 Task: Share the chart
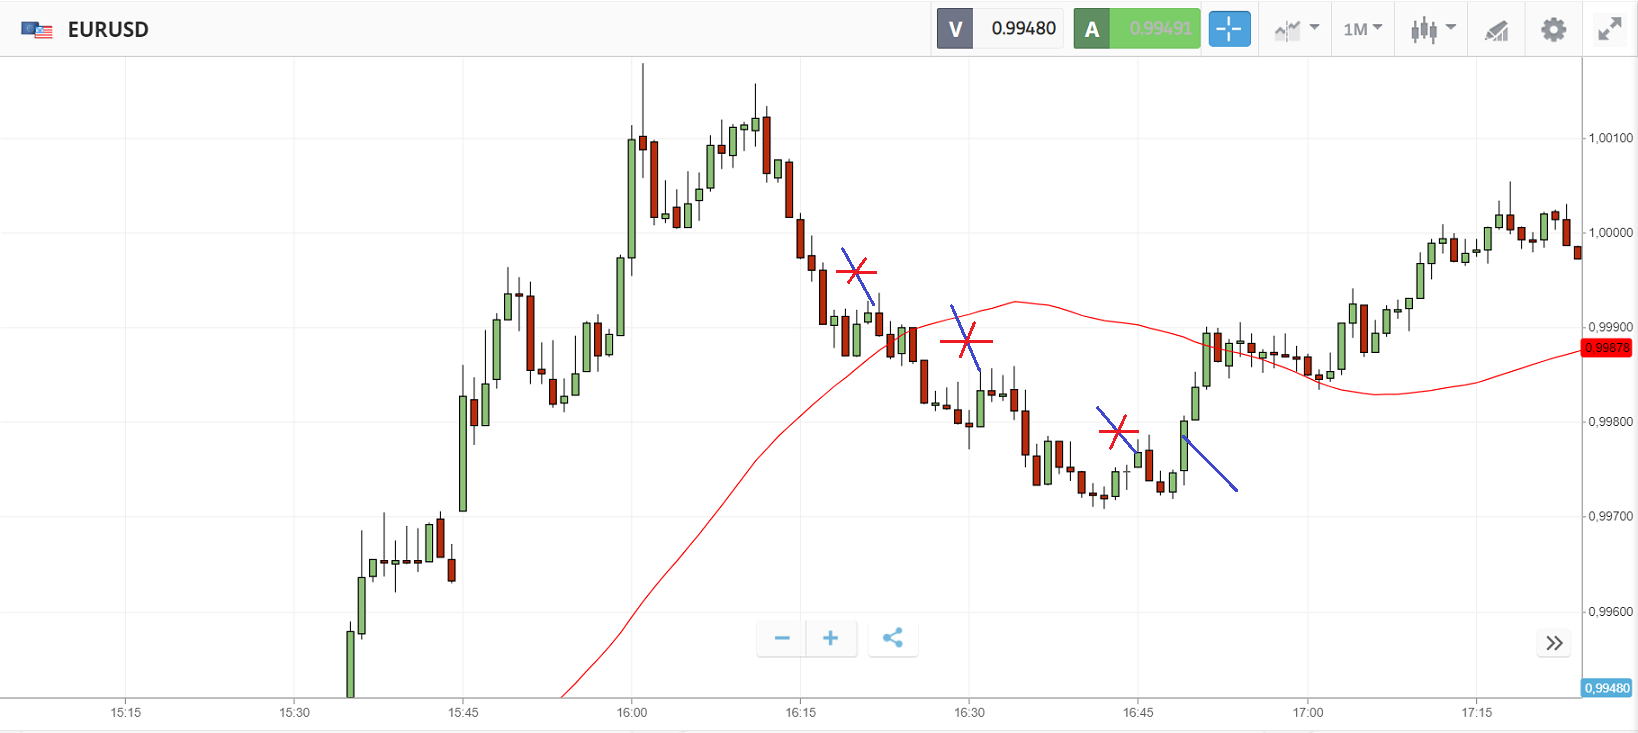tap(893, 638)
